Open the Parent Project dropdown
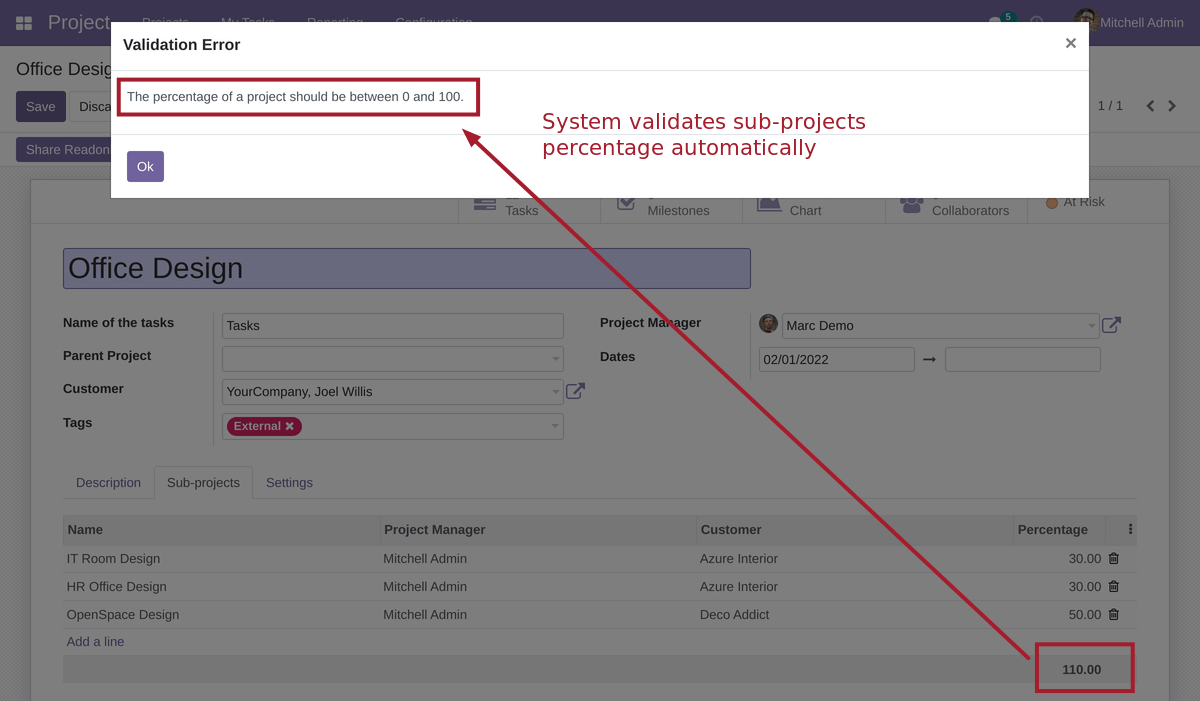The height and width of the screenshot is (701, 1200). [x=555, y=358]
